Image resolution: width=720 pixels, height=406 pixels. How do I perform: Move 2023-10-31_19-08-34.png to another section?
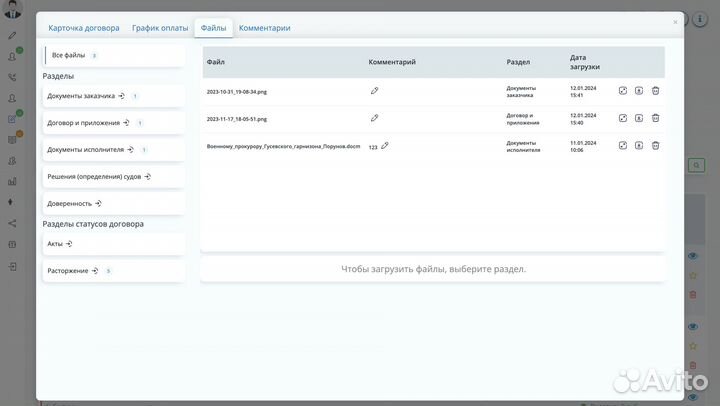pyautogui.click(x=623, y=90)
